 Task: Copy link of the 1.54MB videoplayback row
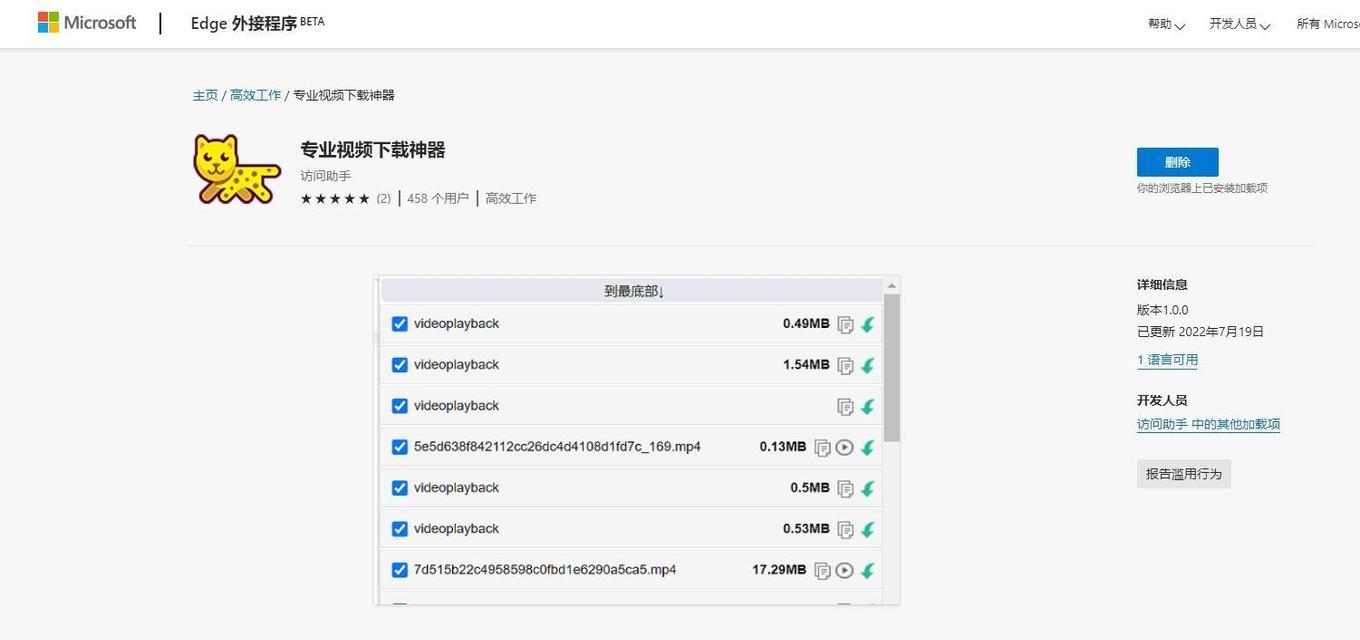click(x=845, y=365)
